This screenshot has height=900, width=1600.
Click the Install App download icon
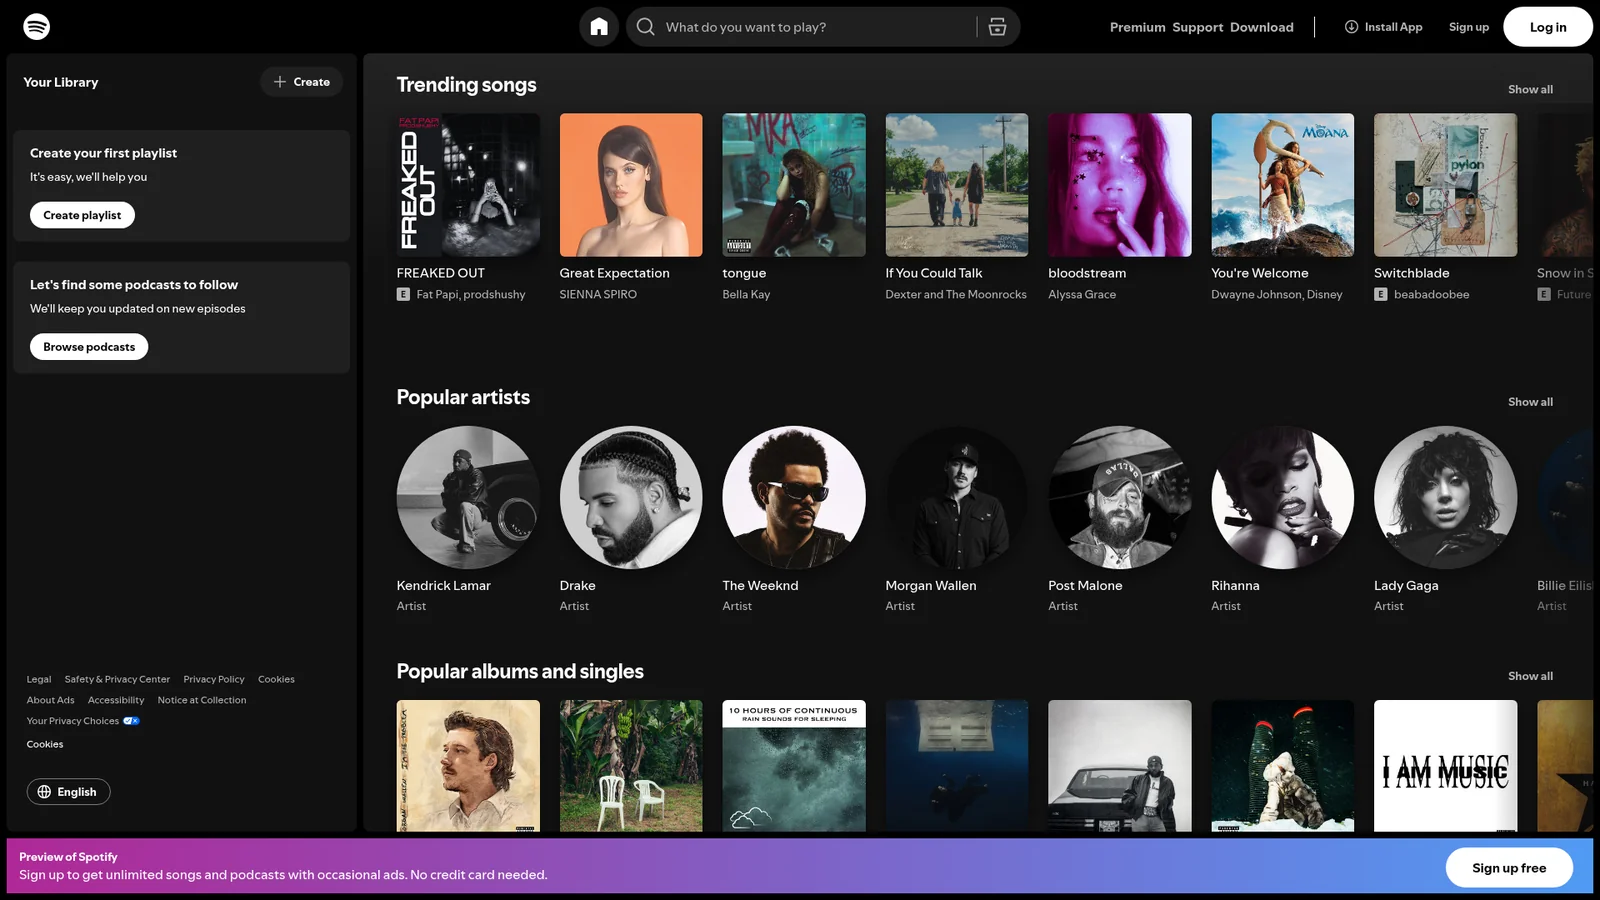coord(1351,27)
